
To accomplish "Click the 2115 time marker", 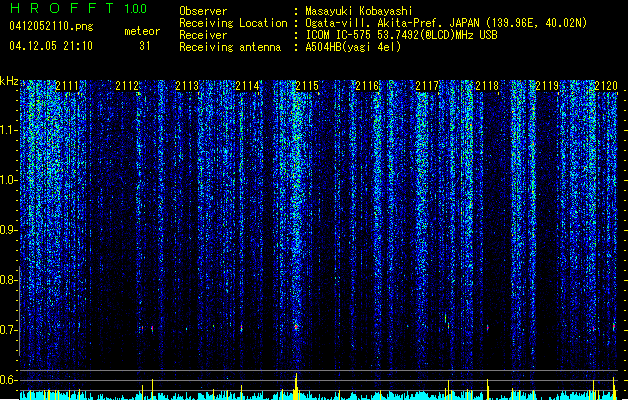I will pos(307,86).
